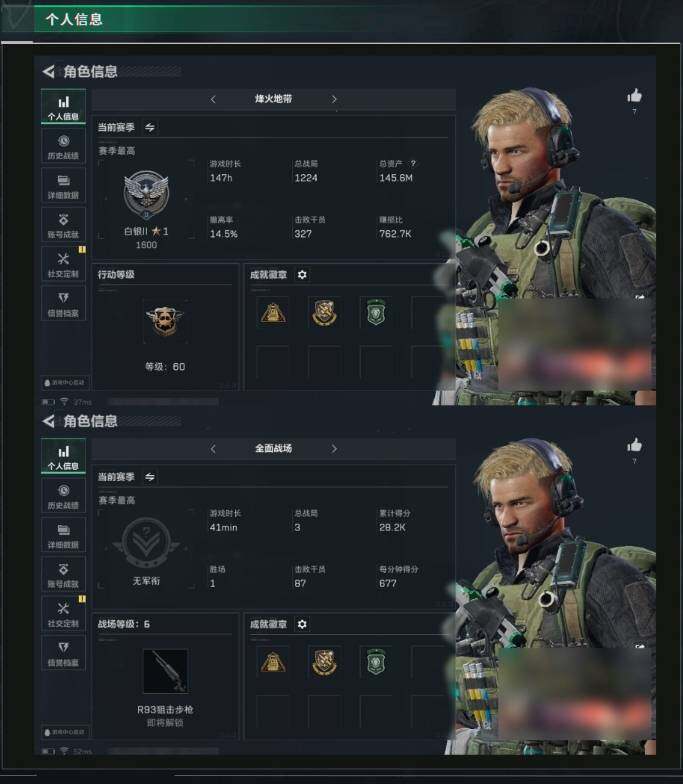Open the 成就徽章 settings gear in upper panel

[302, 274]
